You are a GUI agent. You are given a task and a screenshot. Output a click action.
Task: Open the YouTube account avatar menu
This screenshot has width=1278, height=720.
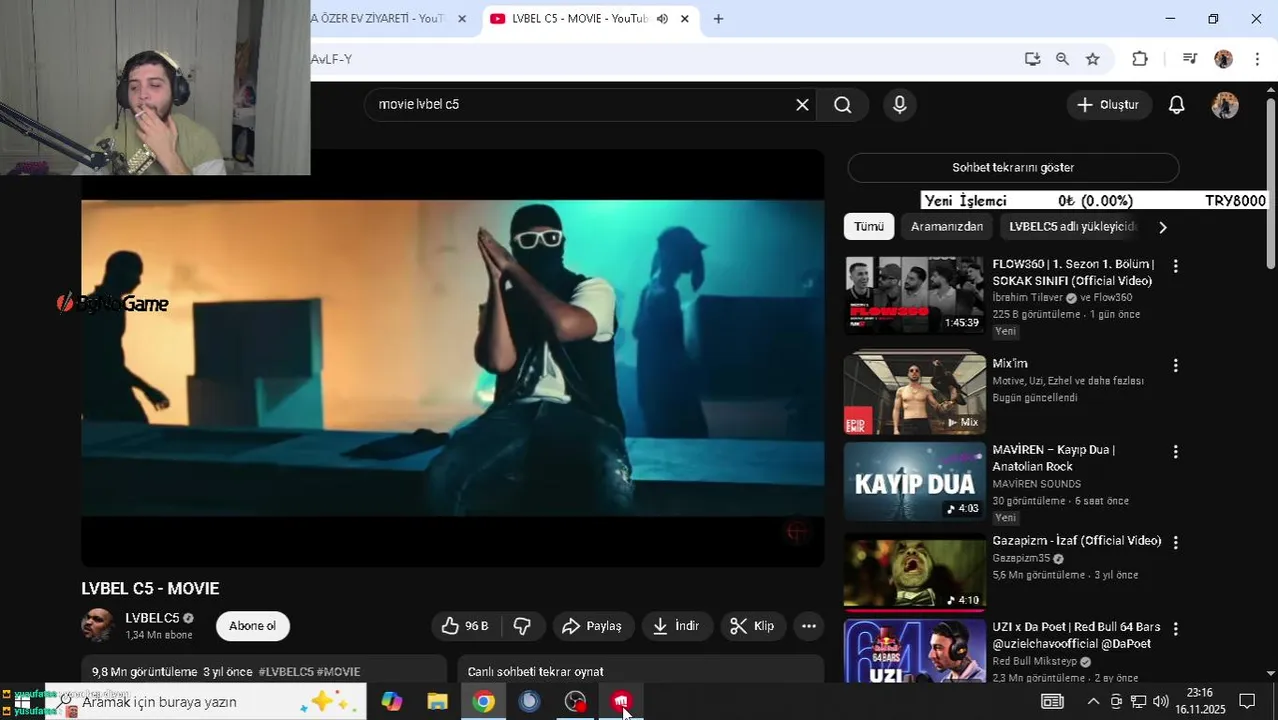click(x=1225, y=104)
